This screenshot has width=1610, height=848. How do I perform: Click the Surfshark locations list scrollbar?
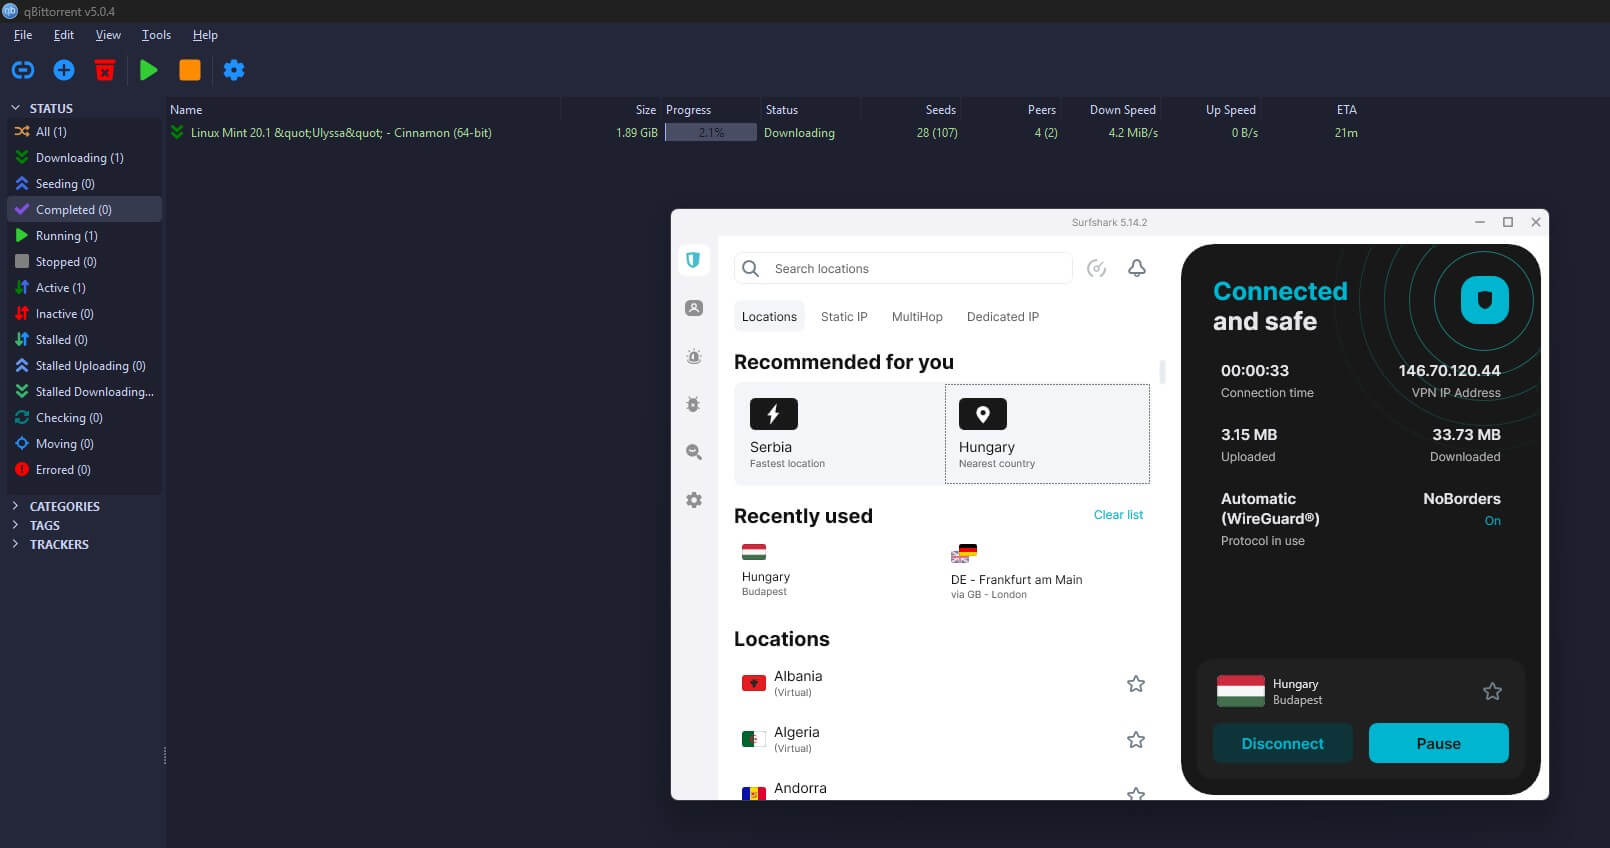coord(1162,371)
